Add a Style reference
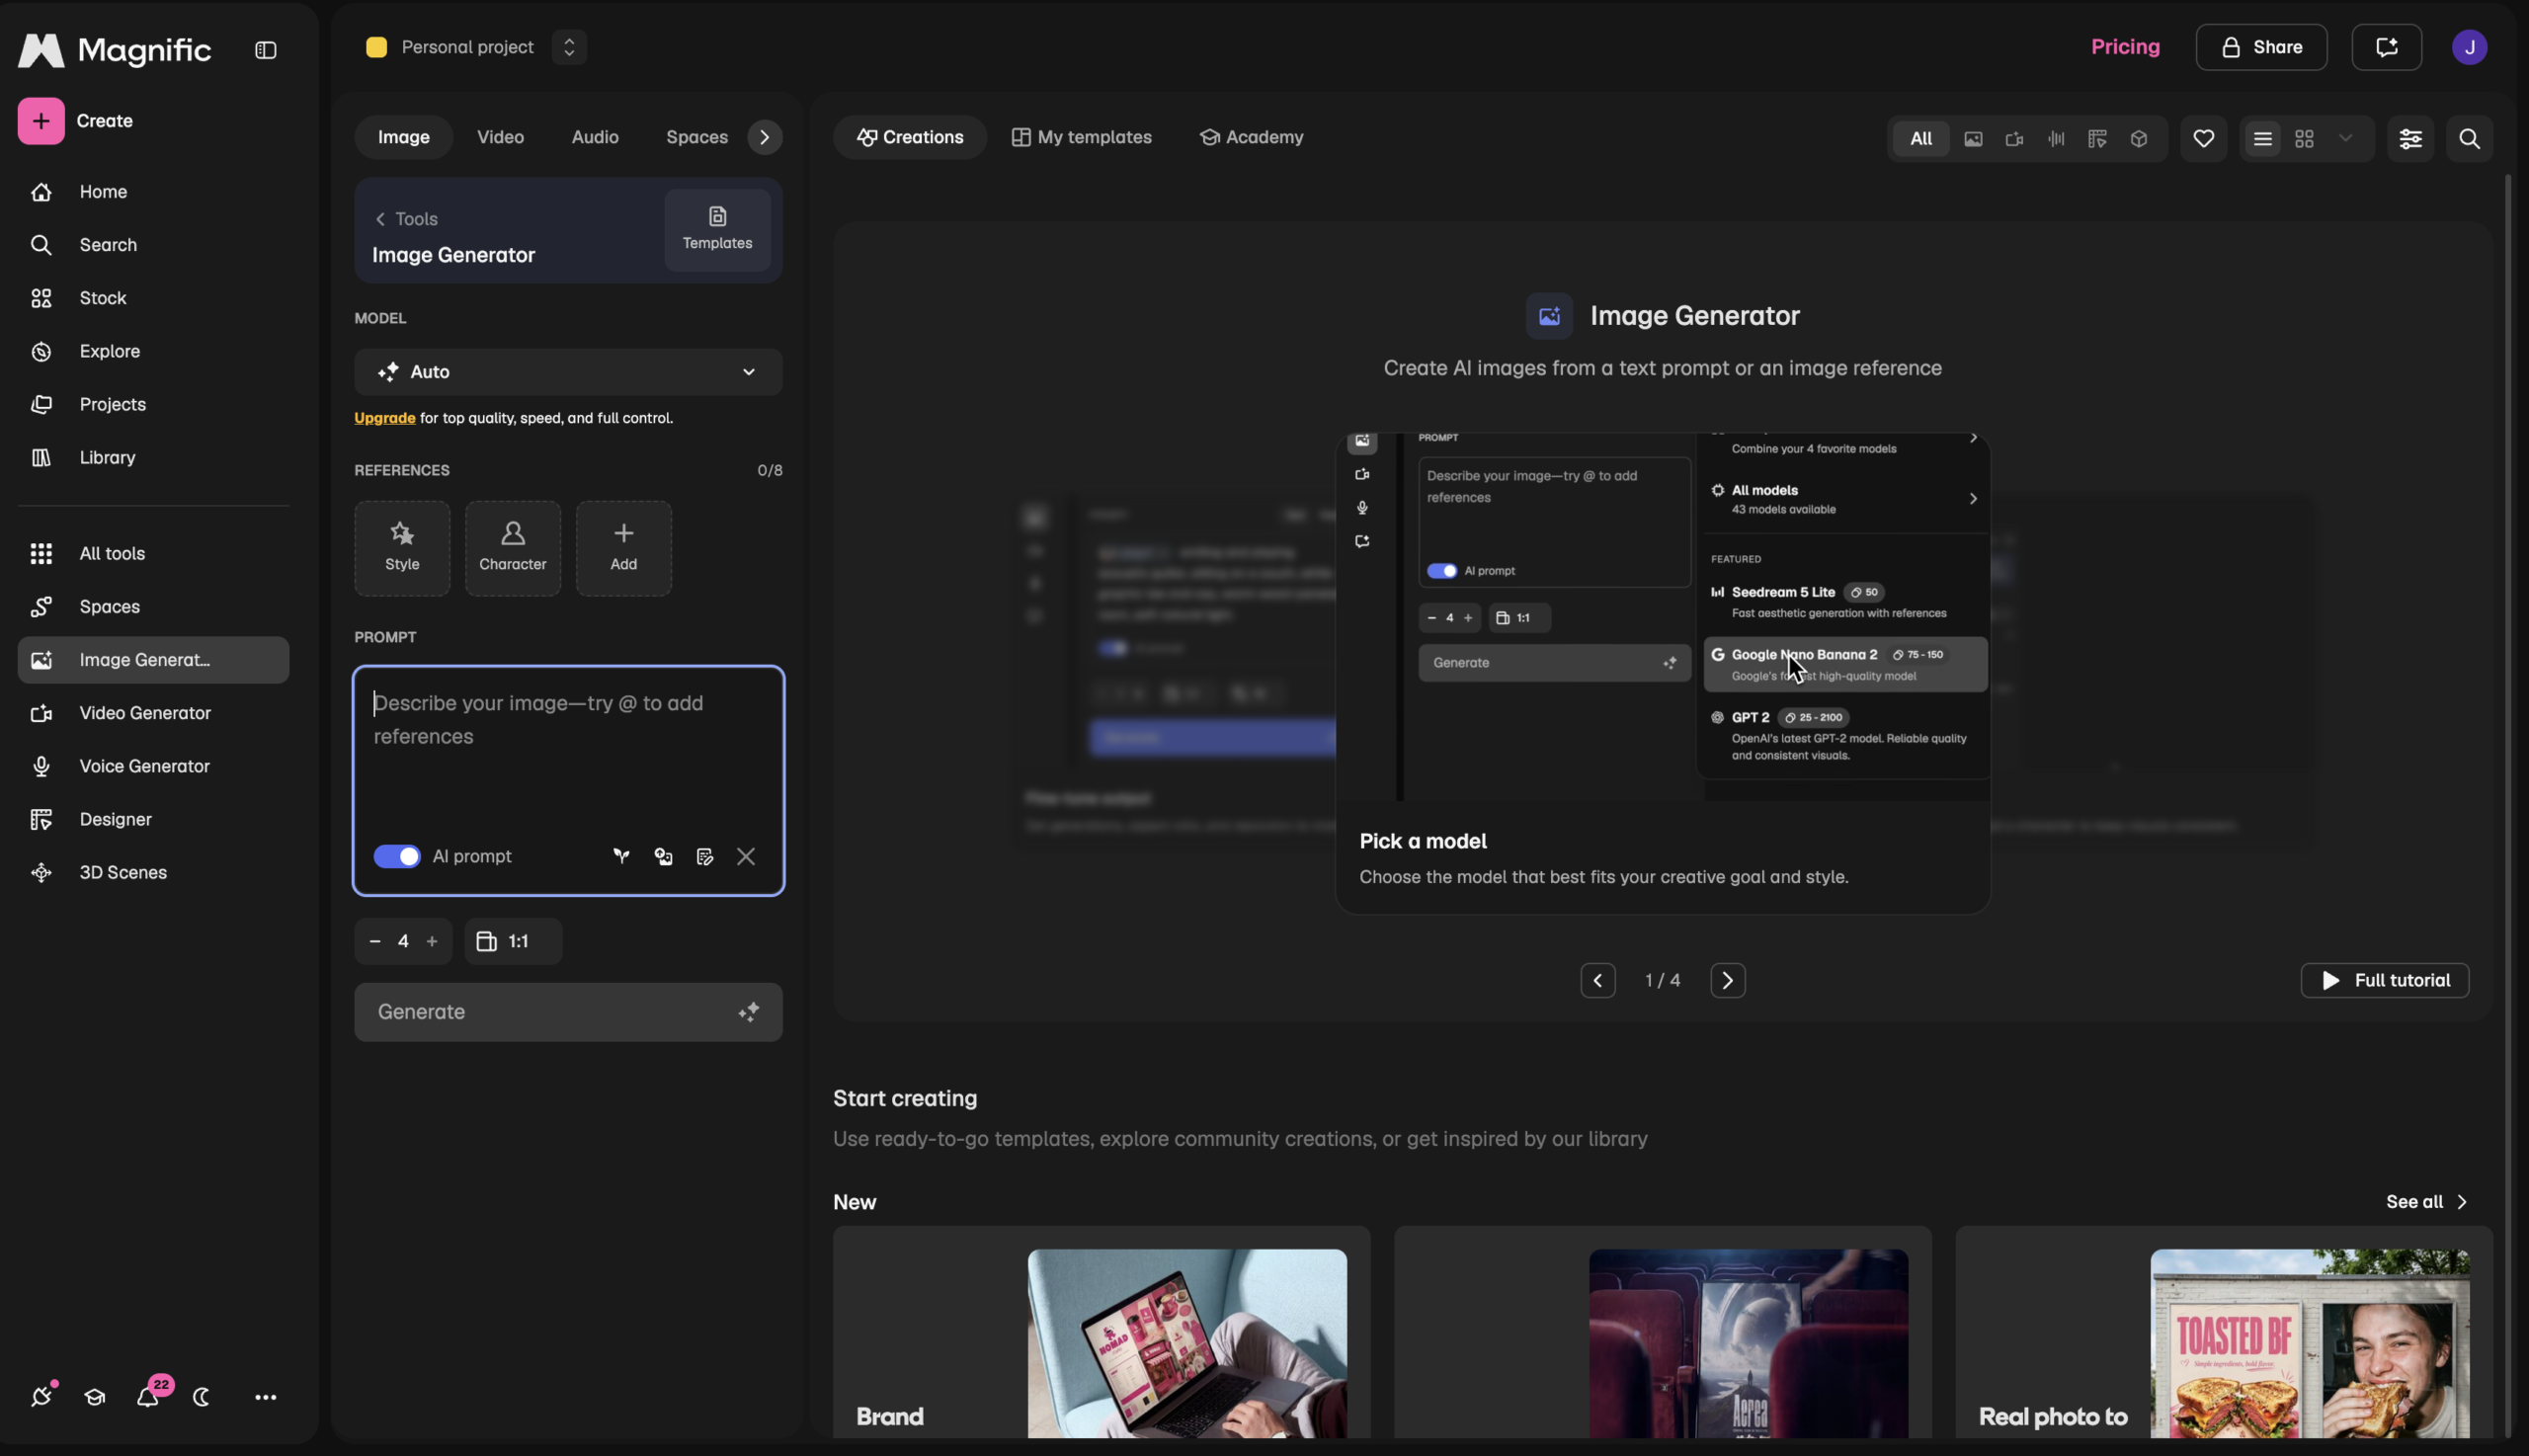This screenshot has width=2529, height=1456. point(402,548)
